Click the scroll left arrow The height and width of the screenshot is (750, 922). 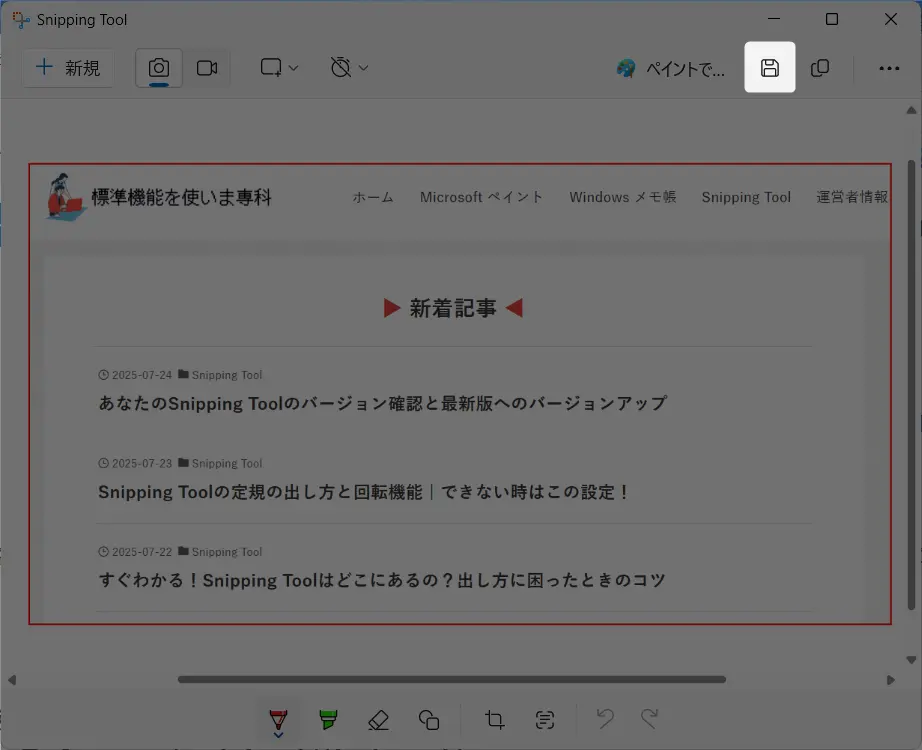click(x=12, y=680)
